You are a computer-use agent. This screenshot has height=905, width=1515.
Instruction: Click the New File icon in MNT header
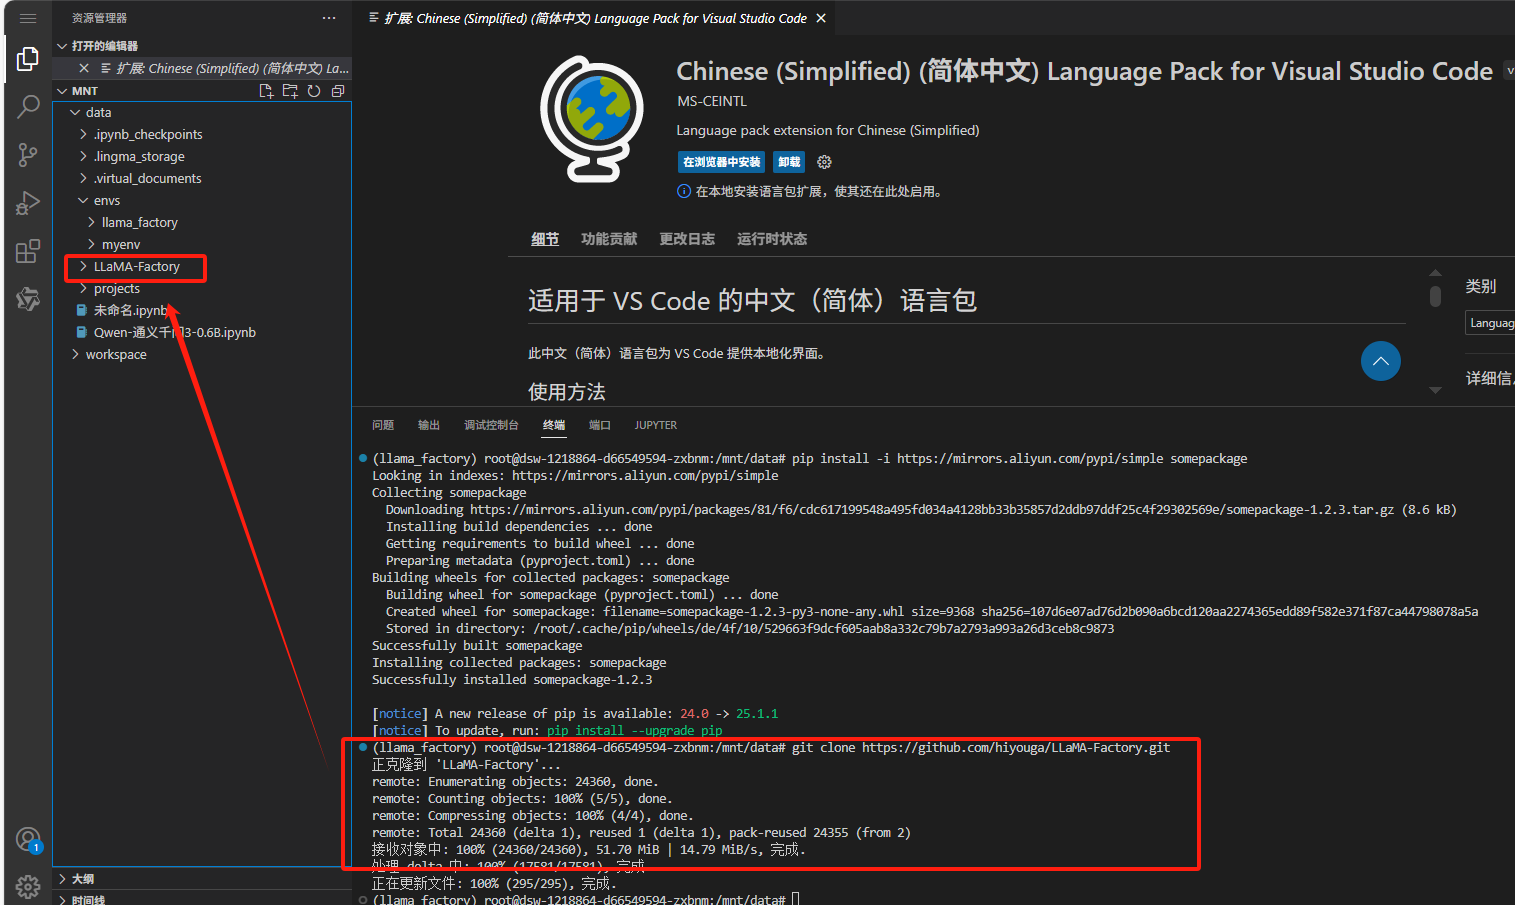click(x=266, y=91)
